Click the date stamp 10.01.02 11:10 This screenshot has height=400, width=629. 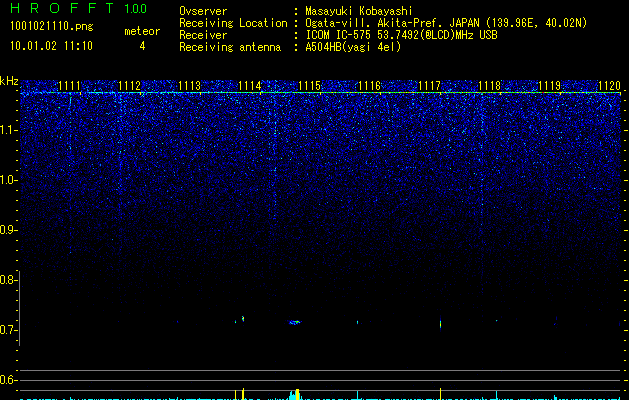(51, 46)
